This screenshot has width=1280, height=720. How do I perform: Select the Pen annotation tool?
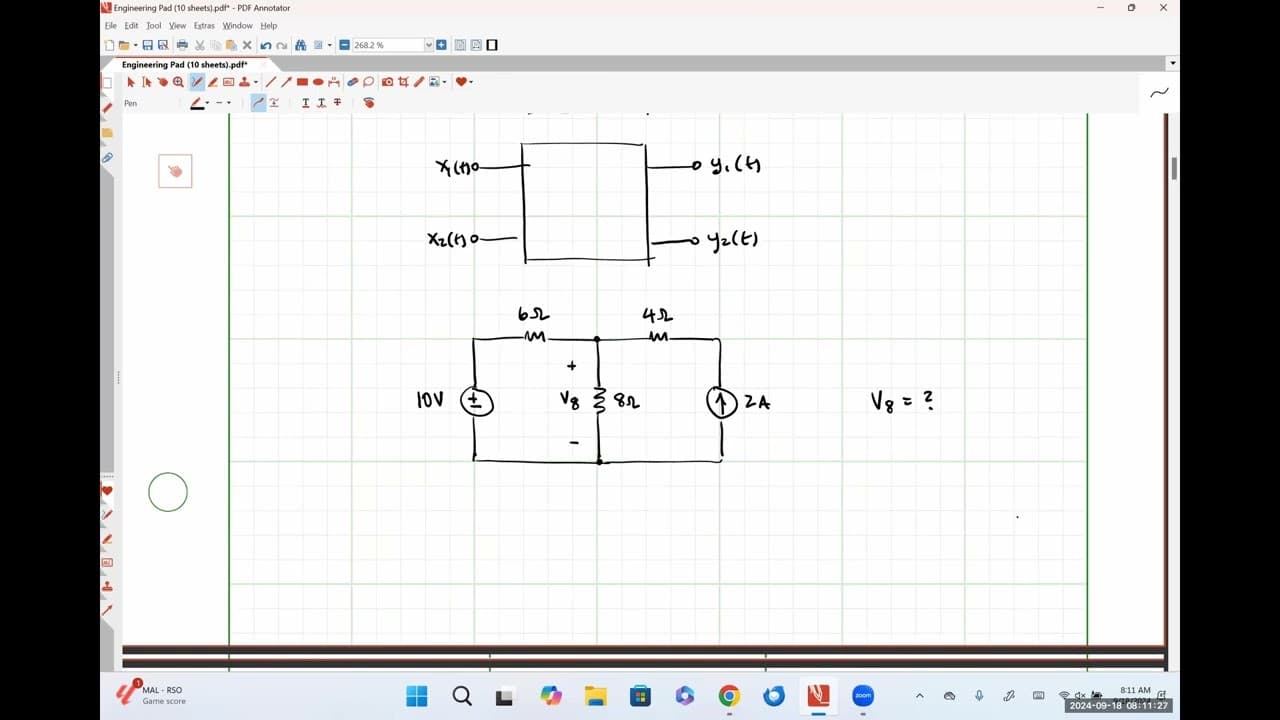point(197,82)
